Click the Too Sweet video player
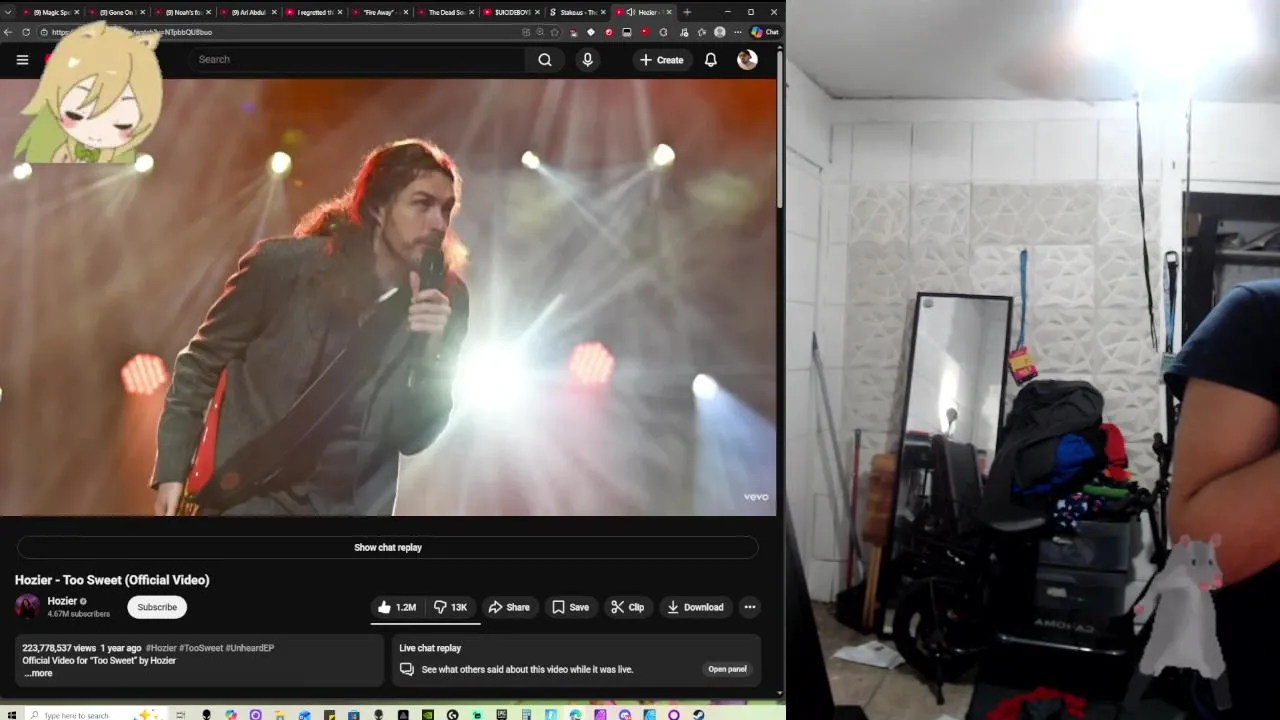 pos(388,297)
